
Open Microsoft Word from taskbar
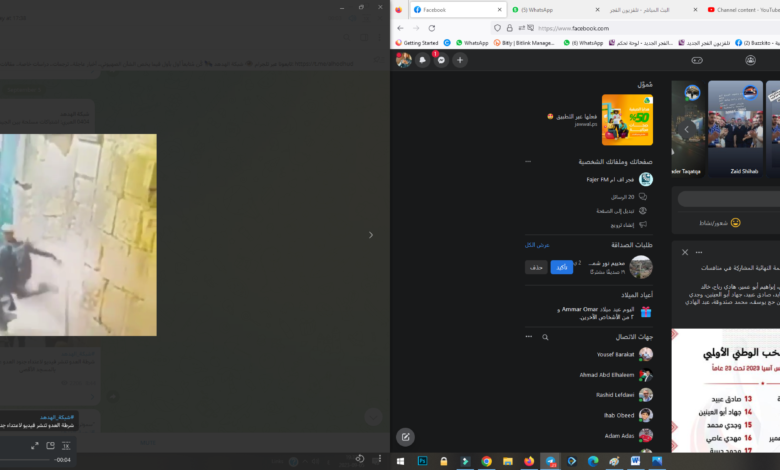click(x=635, y=461)
